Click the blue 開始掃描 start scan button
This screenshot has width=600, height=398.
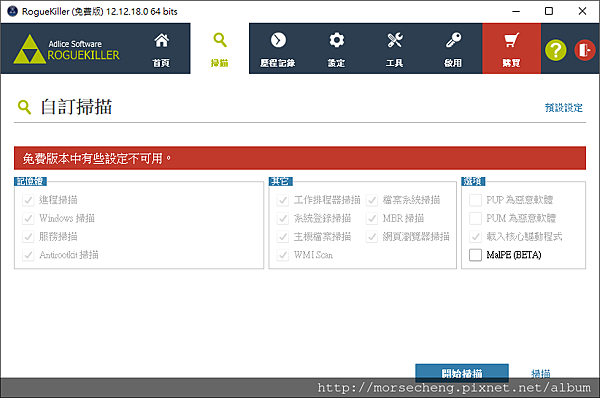point(462,372)
